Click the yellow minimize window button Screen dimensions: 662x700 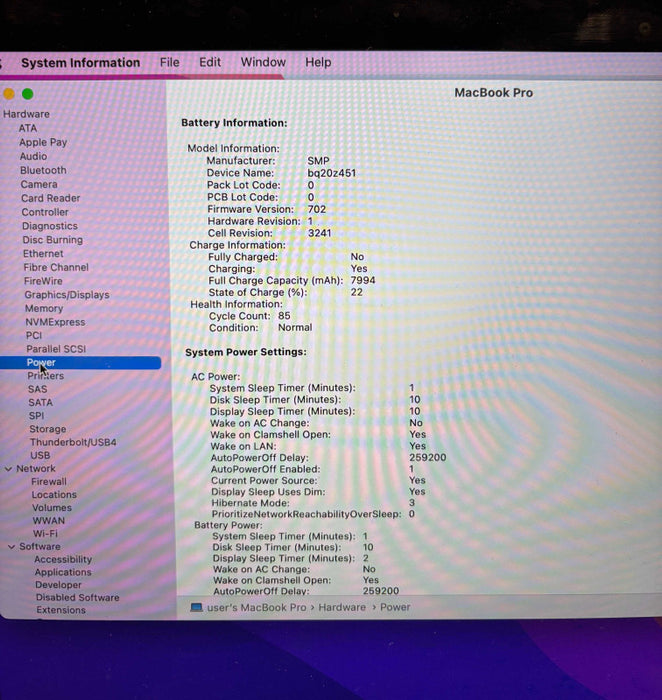click(9, 94)
